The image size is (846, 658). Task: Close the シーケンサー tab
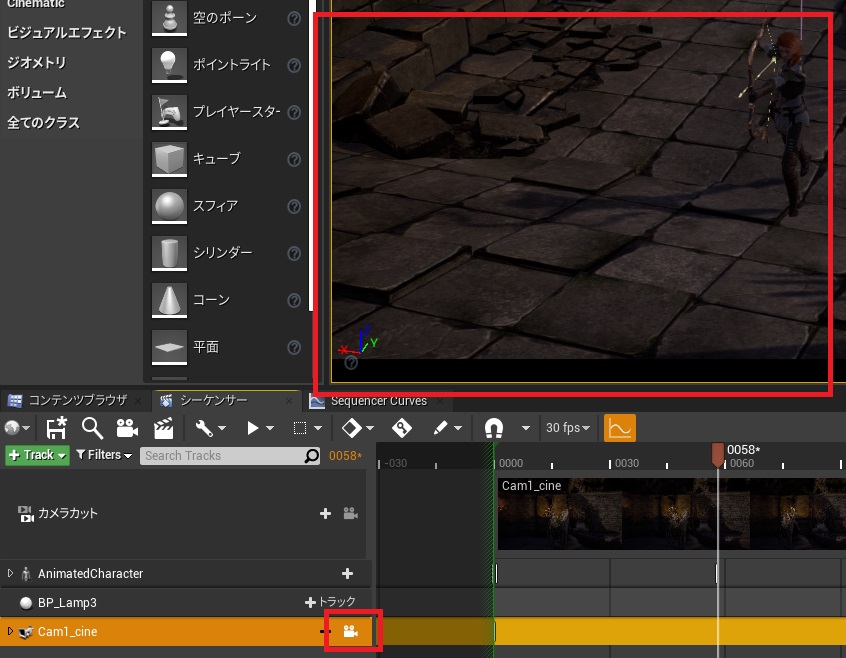(289, 401)
